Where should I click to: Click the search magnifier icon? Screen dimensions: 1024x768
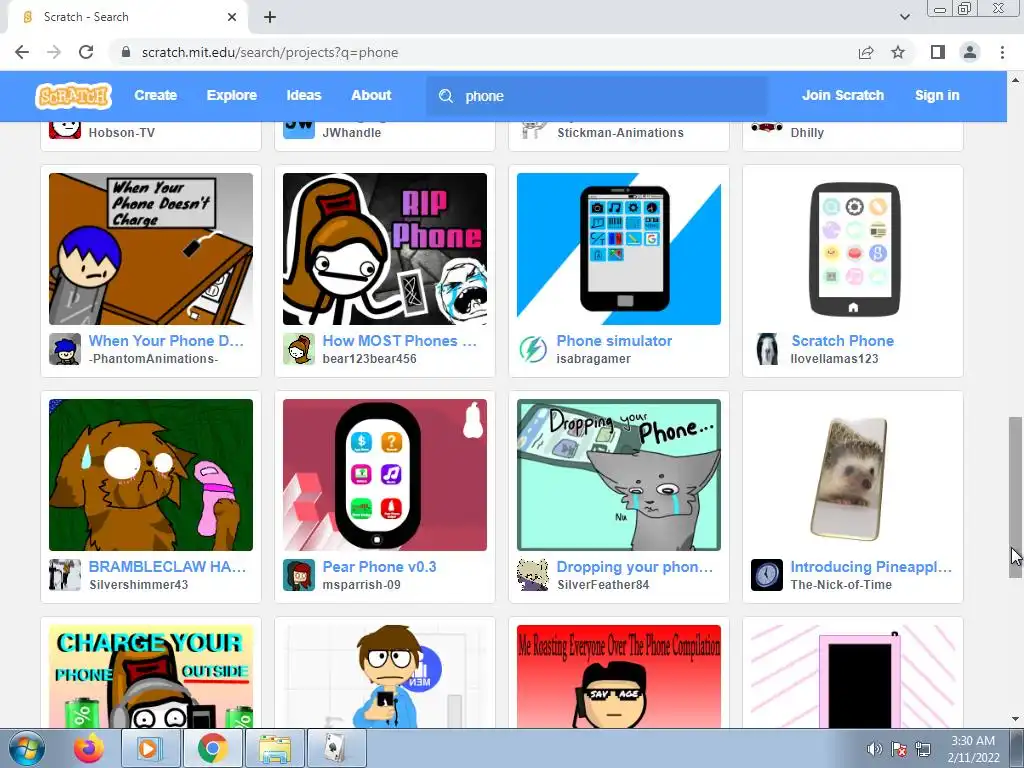coord(446,96)
